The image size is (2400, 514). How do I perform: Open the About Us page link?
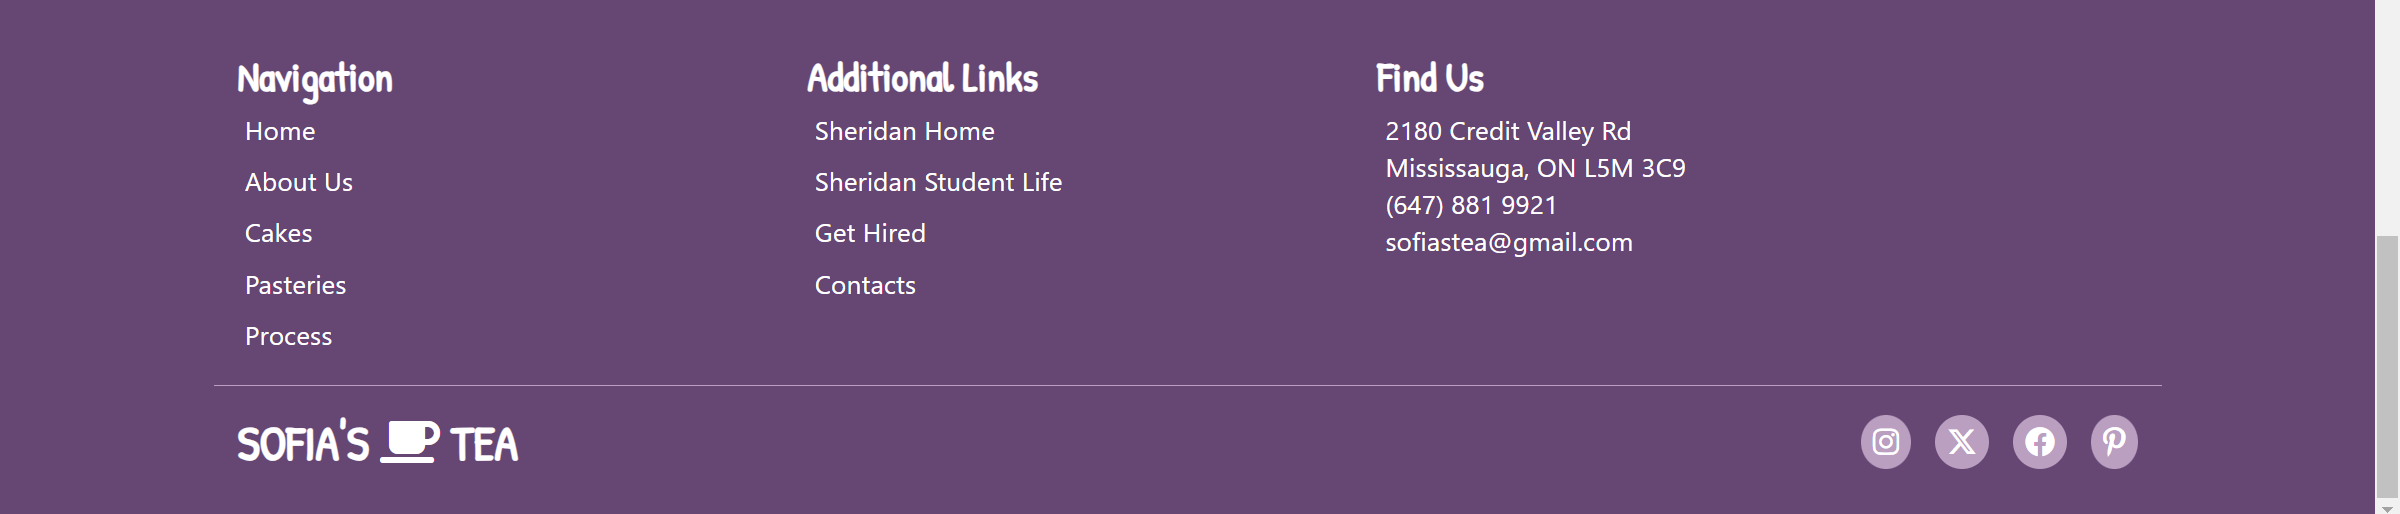[299, 182]
